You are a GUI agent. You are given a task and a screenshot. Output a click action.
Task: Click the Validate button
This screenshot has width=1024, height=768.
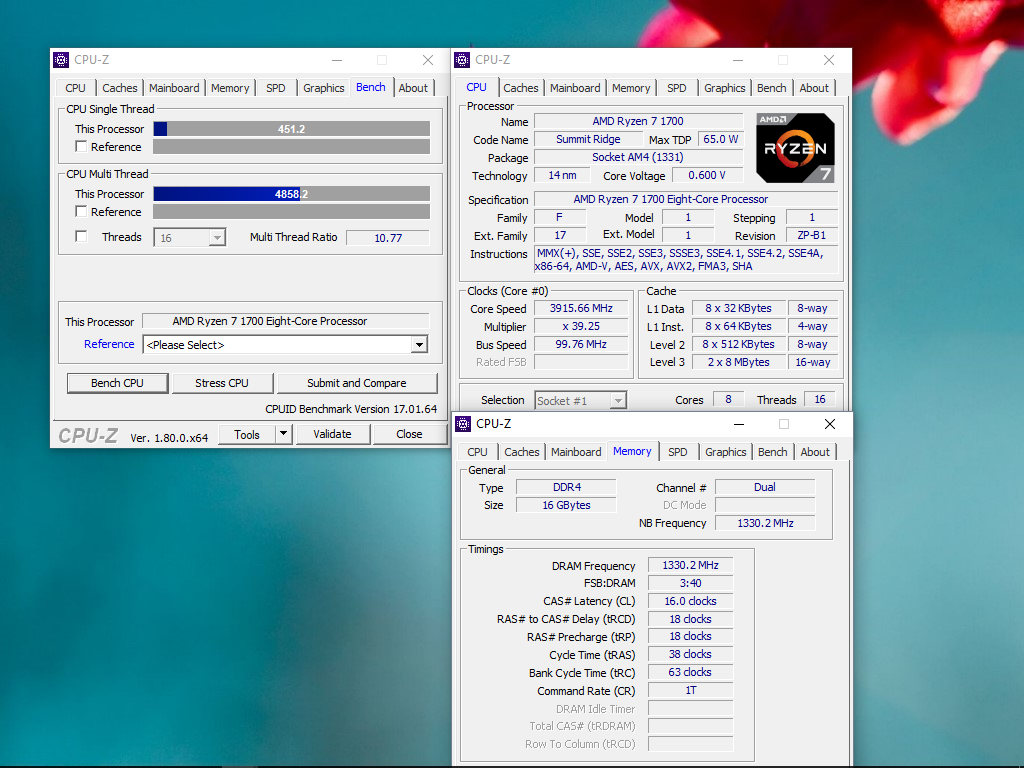tap(332, 434)
